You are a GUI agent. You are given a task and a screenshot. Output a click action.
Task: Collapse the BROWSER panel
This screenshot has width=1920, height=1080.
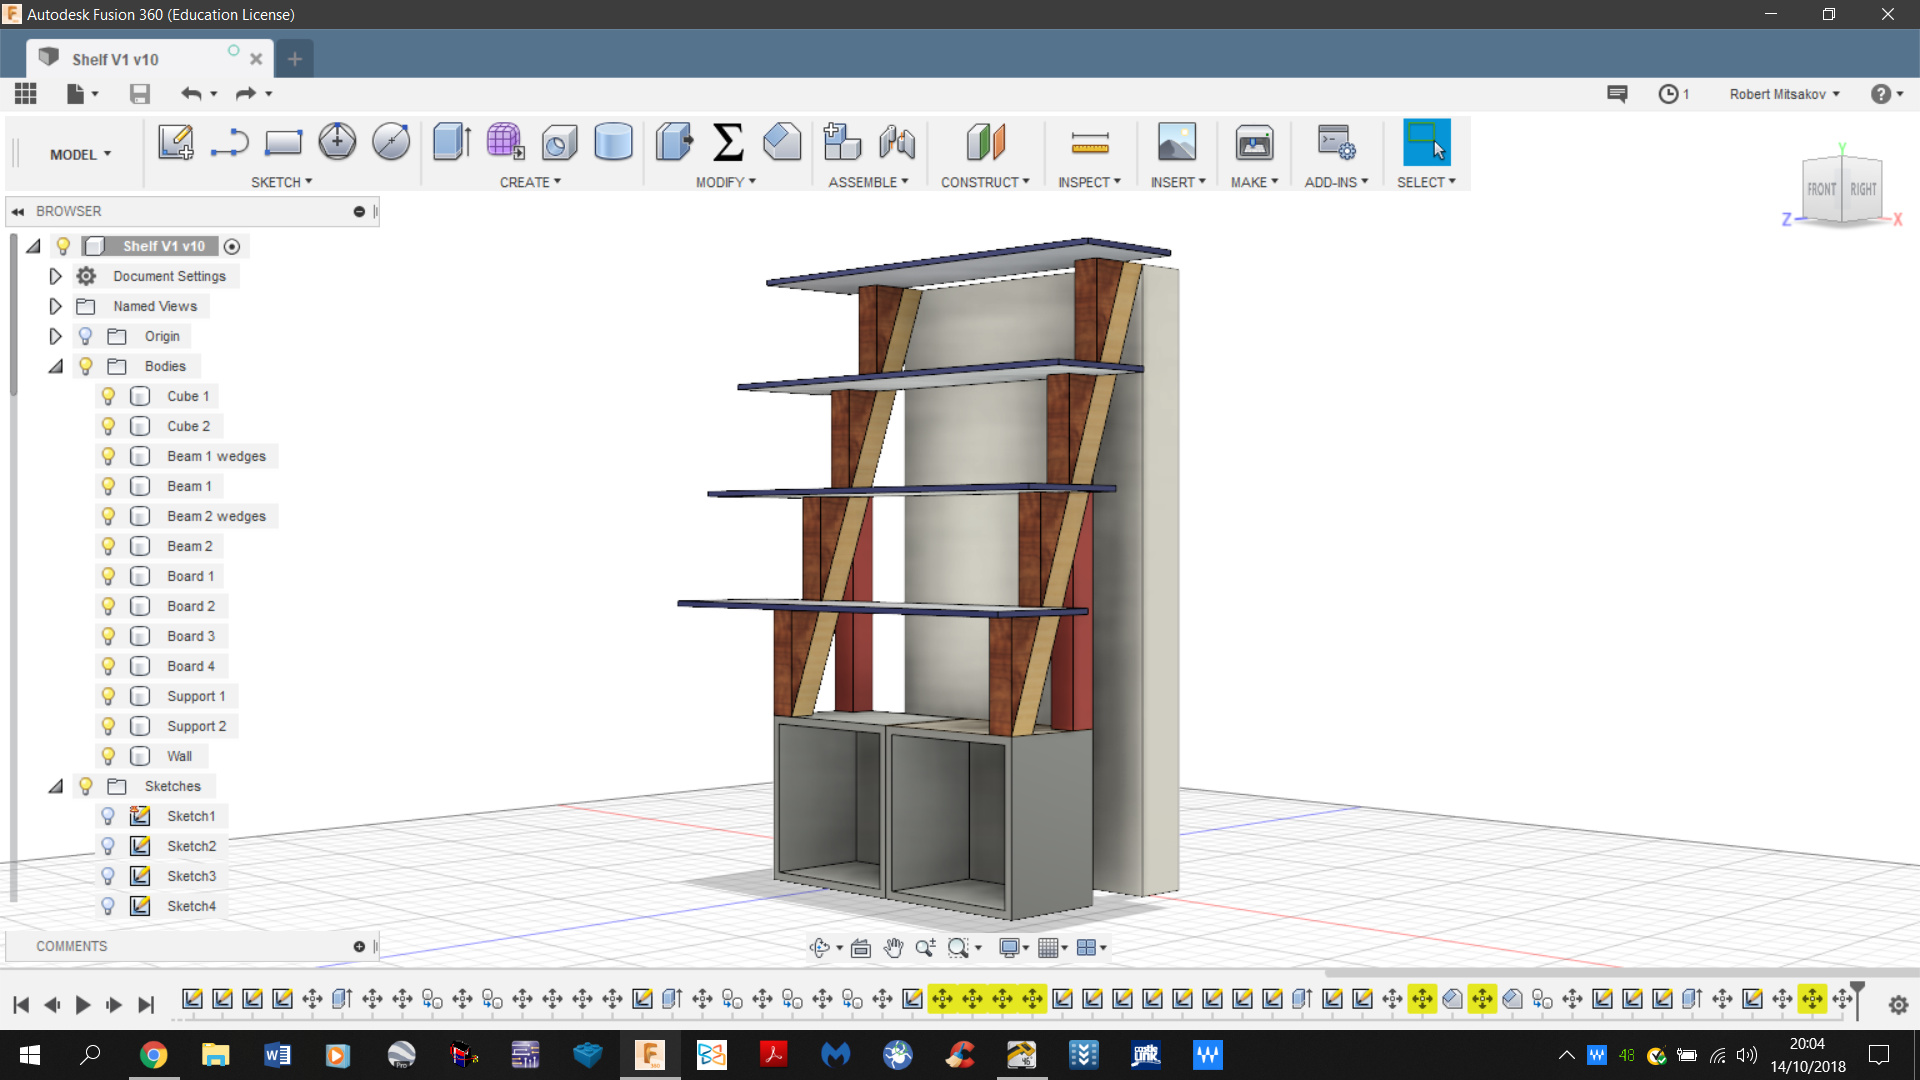(18, 212)
